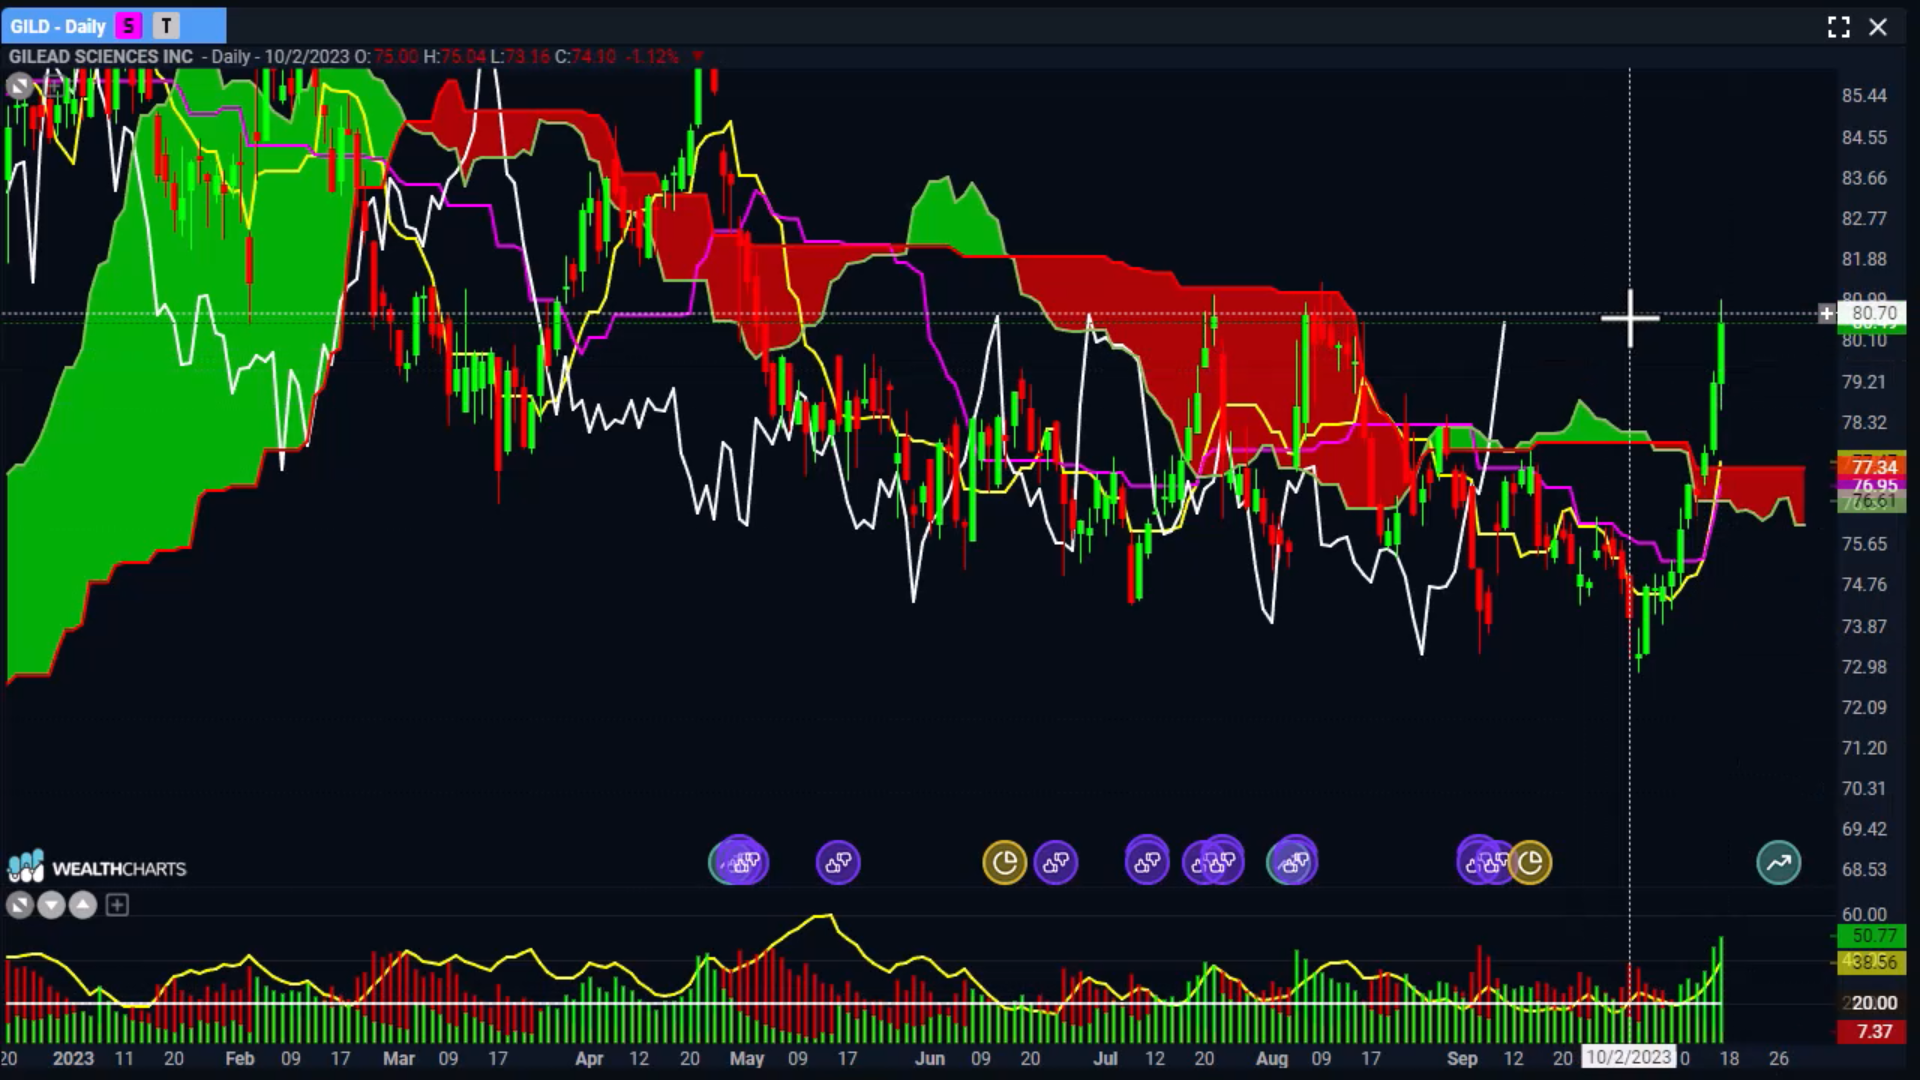Image resolution: width=1920 pixels, height=1080 pixels.
Task: Click the Aug label on the time axis
Action: tap(1272, 1058)
